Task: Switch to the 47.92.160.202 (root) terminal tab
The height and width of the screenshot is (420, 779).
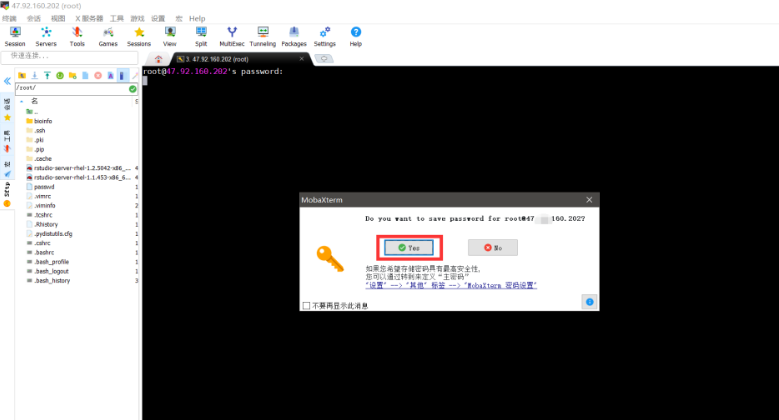Action: tap(215, 59)
